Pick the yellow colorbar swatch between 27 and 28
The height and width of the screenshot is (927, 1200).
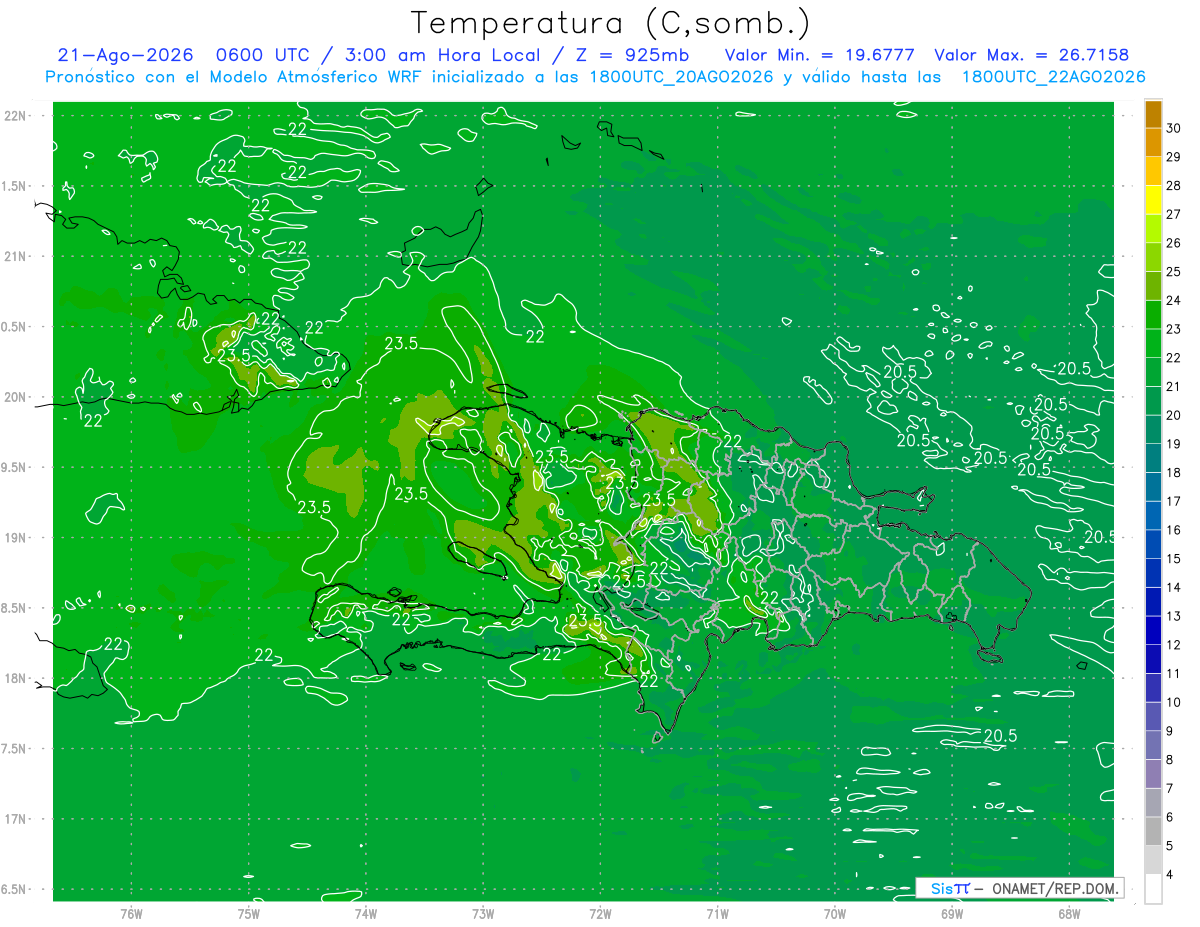[1153, 200]
